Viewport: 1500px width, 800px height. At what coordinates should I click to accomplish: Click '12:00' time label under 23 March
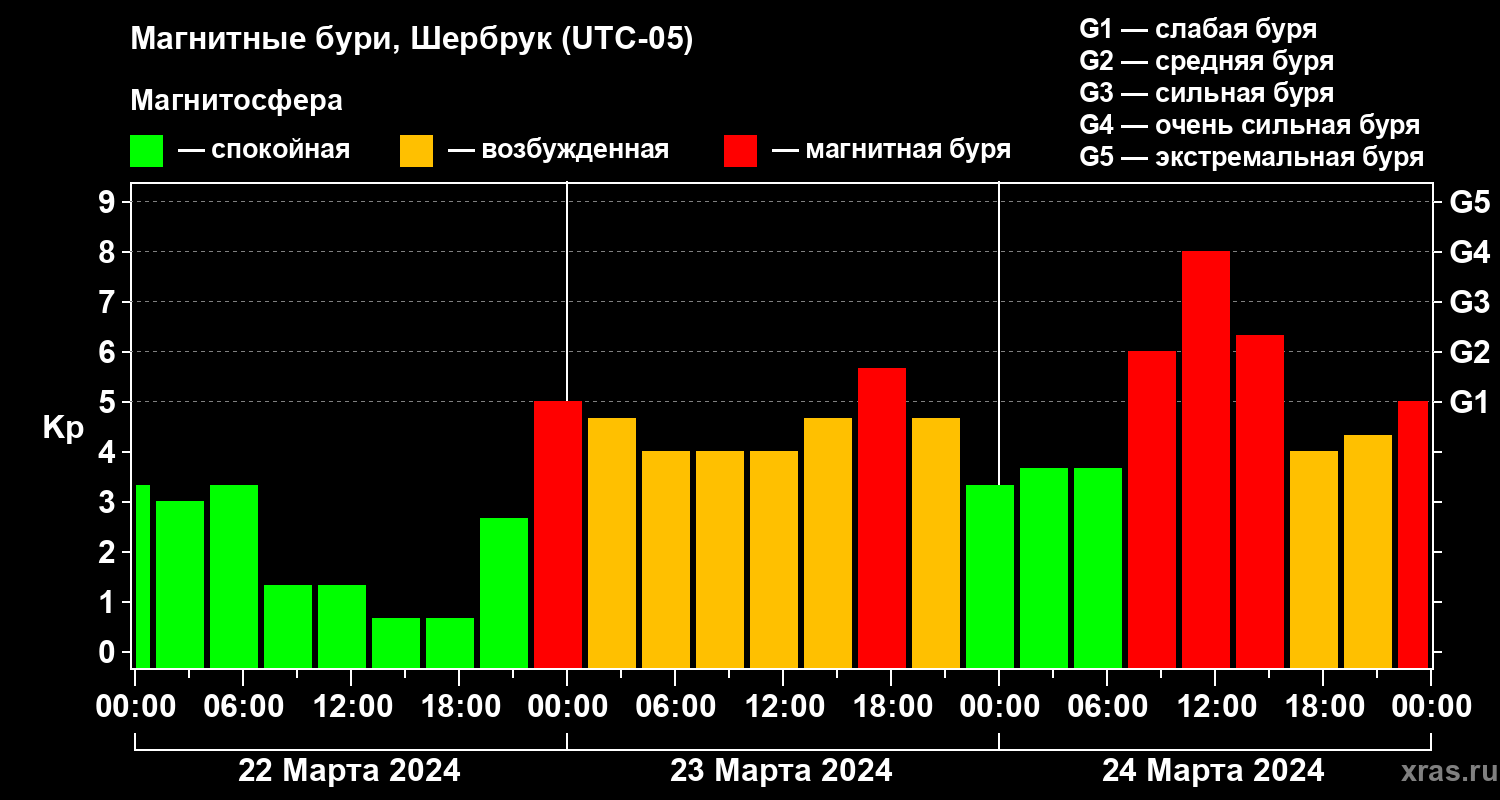[783, 706]
